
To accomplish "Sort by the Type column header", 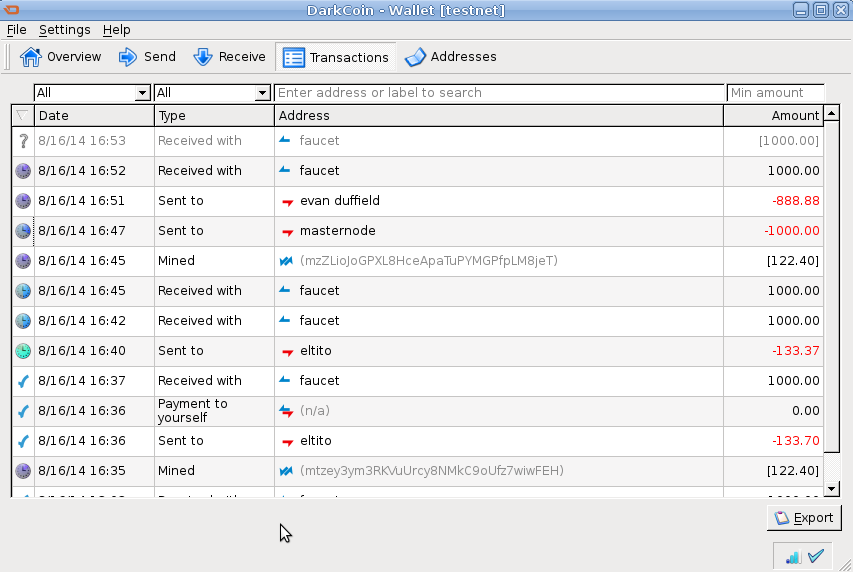I will [x=214, y=115].
